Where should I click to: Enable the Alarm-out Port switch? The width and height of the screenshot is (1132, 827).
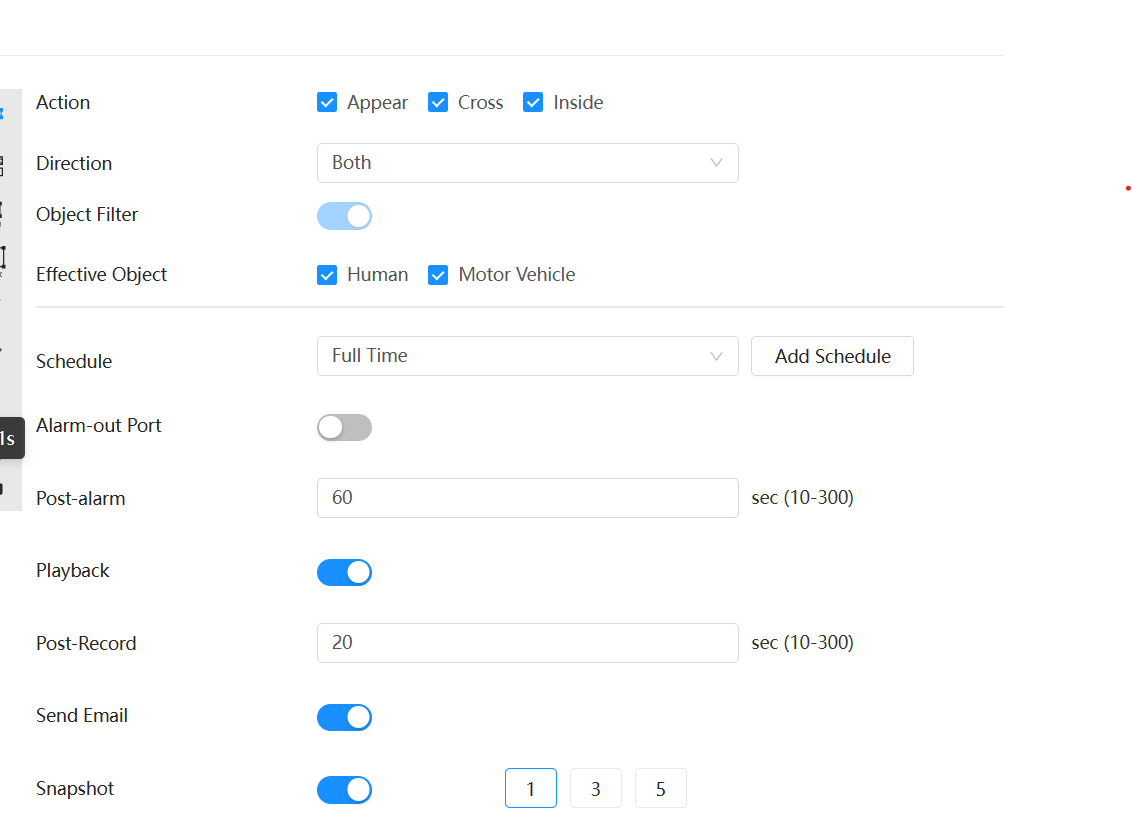click(x=344, y=427)
